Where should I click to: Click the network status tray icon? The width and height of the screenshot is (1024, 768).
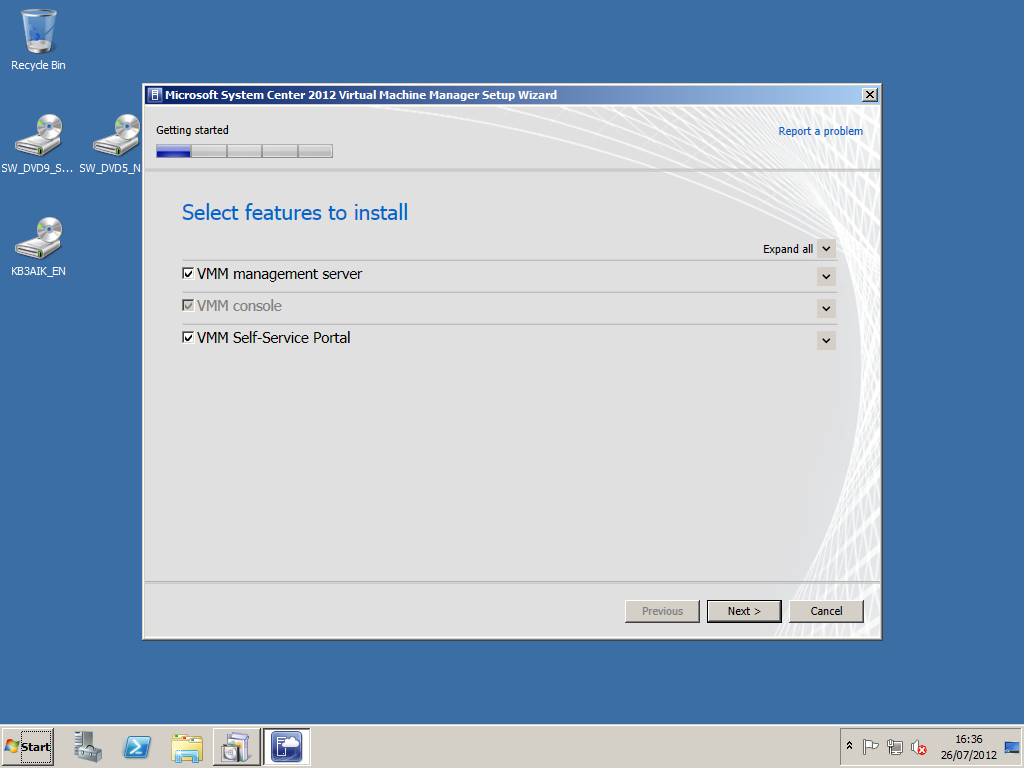(895, 746)
